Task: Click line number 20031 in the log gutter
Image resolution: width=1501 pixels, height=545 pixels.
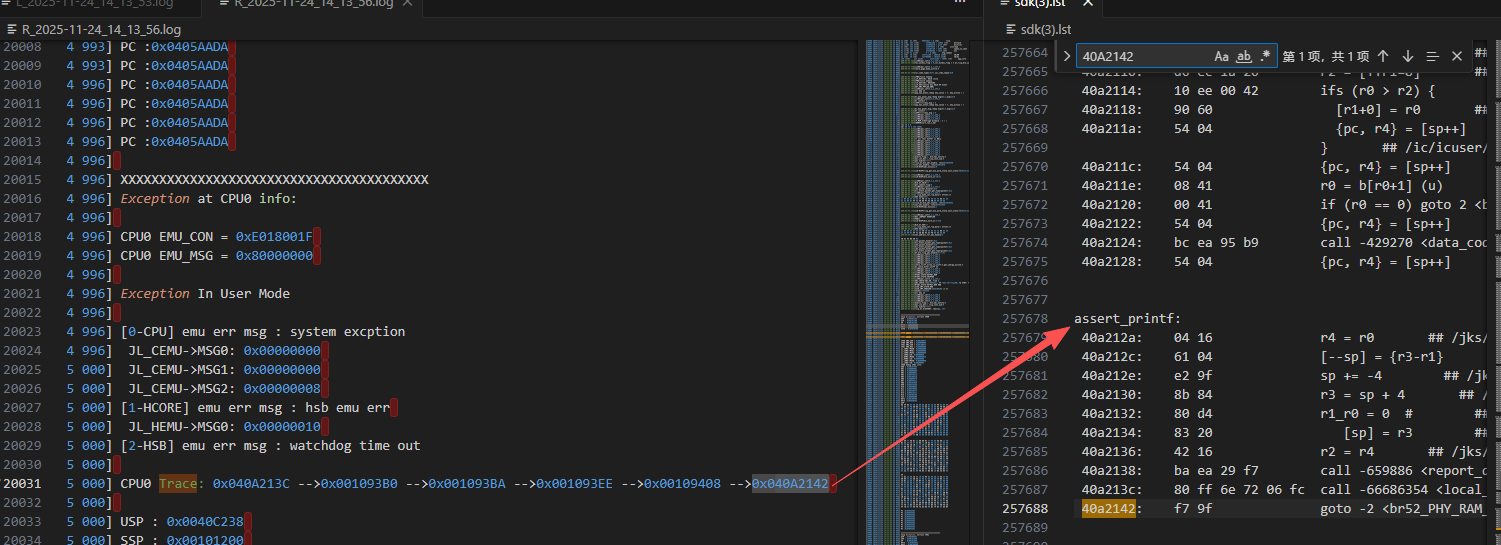Action: [22, 483]
